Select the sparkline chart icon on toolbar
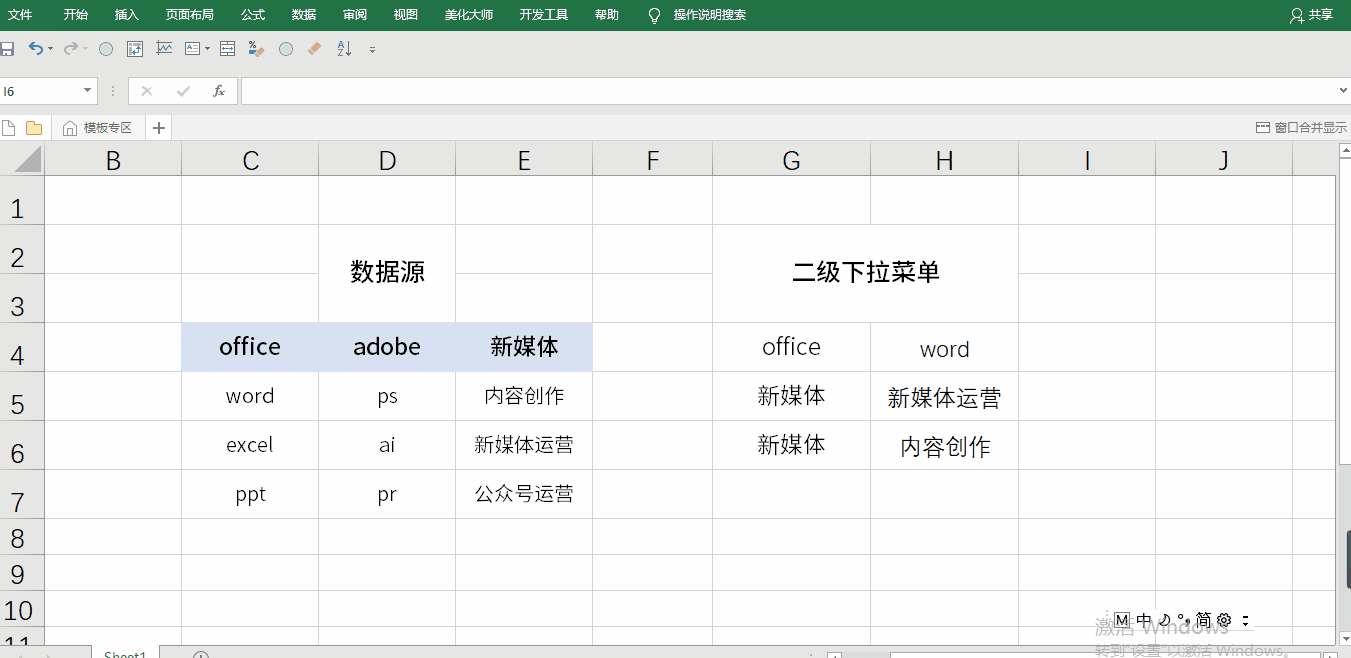This screenshot has height=658, width=1351. click(163, 48)
